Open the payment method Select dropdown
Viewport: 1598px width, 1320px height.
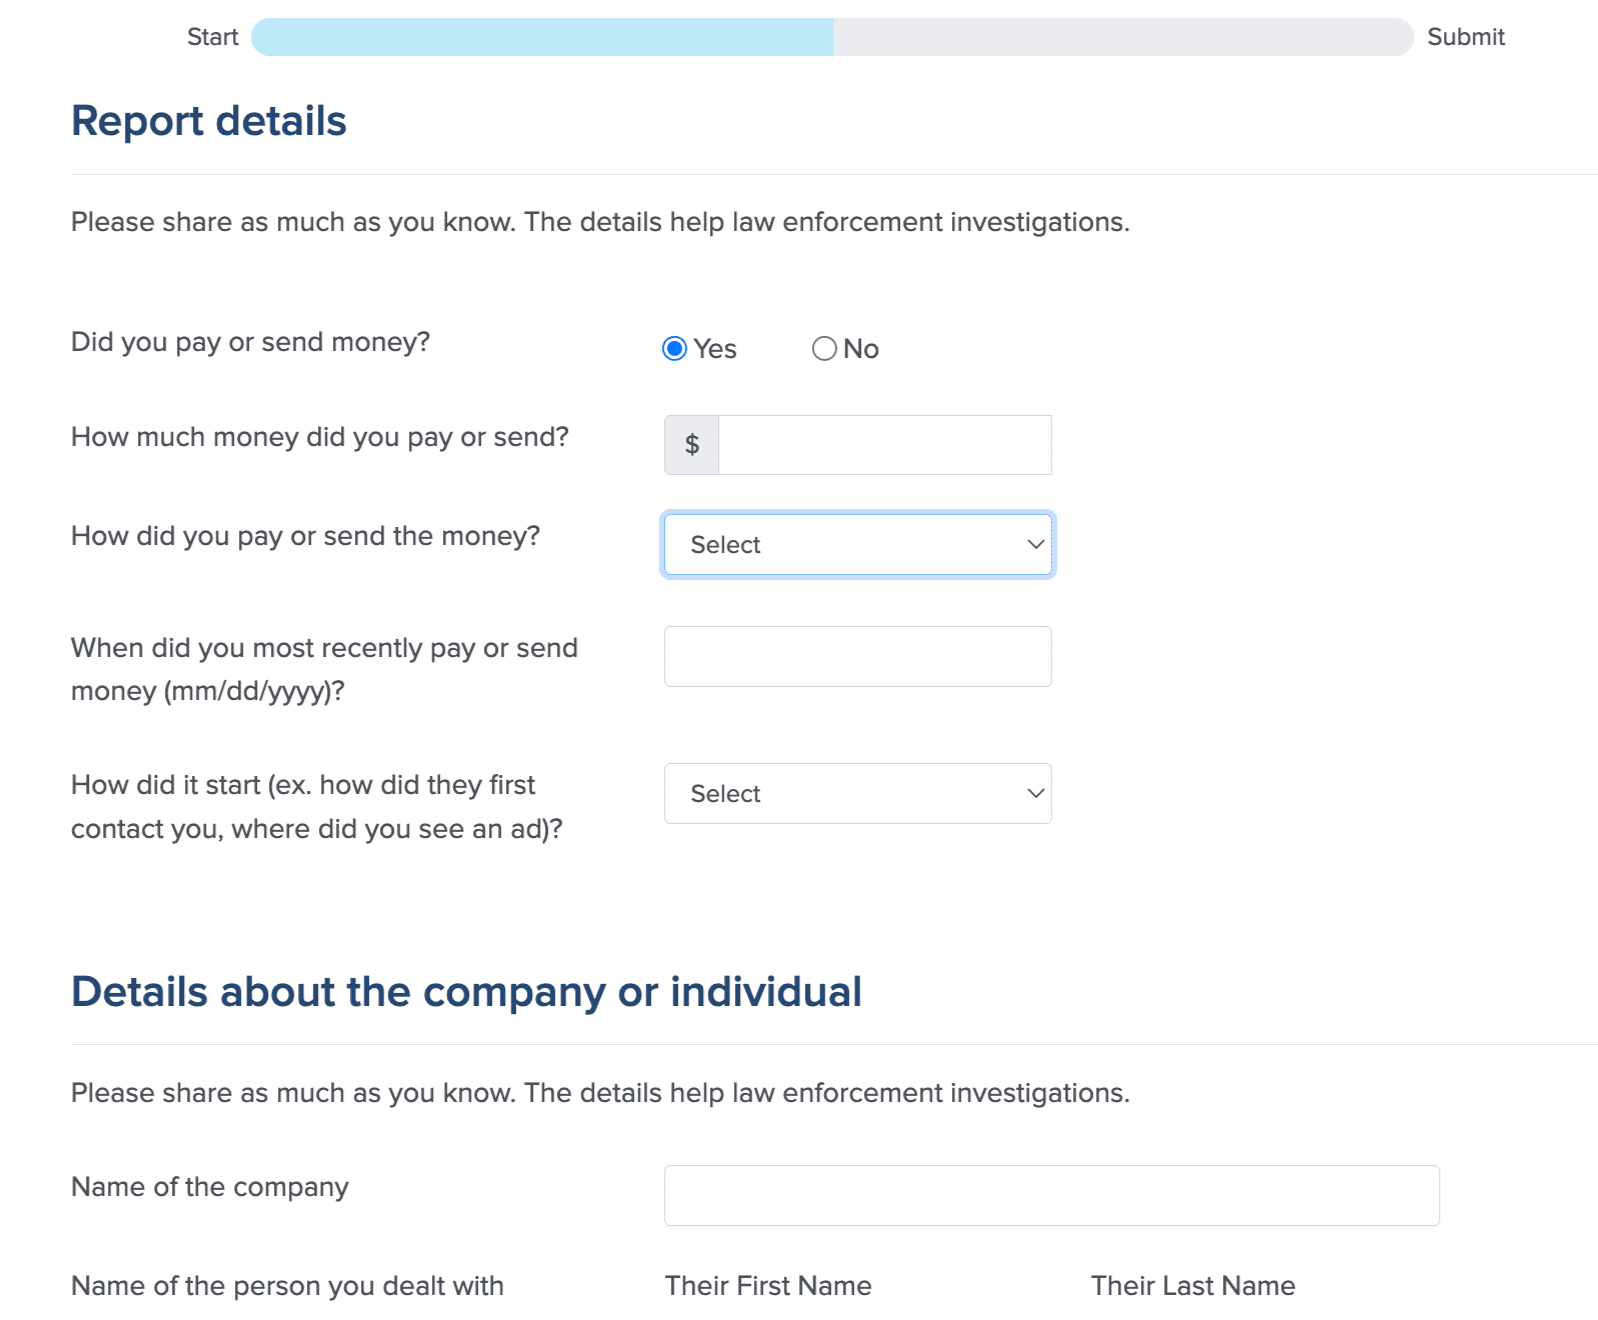[858, 545]
